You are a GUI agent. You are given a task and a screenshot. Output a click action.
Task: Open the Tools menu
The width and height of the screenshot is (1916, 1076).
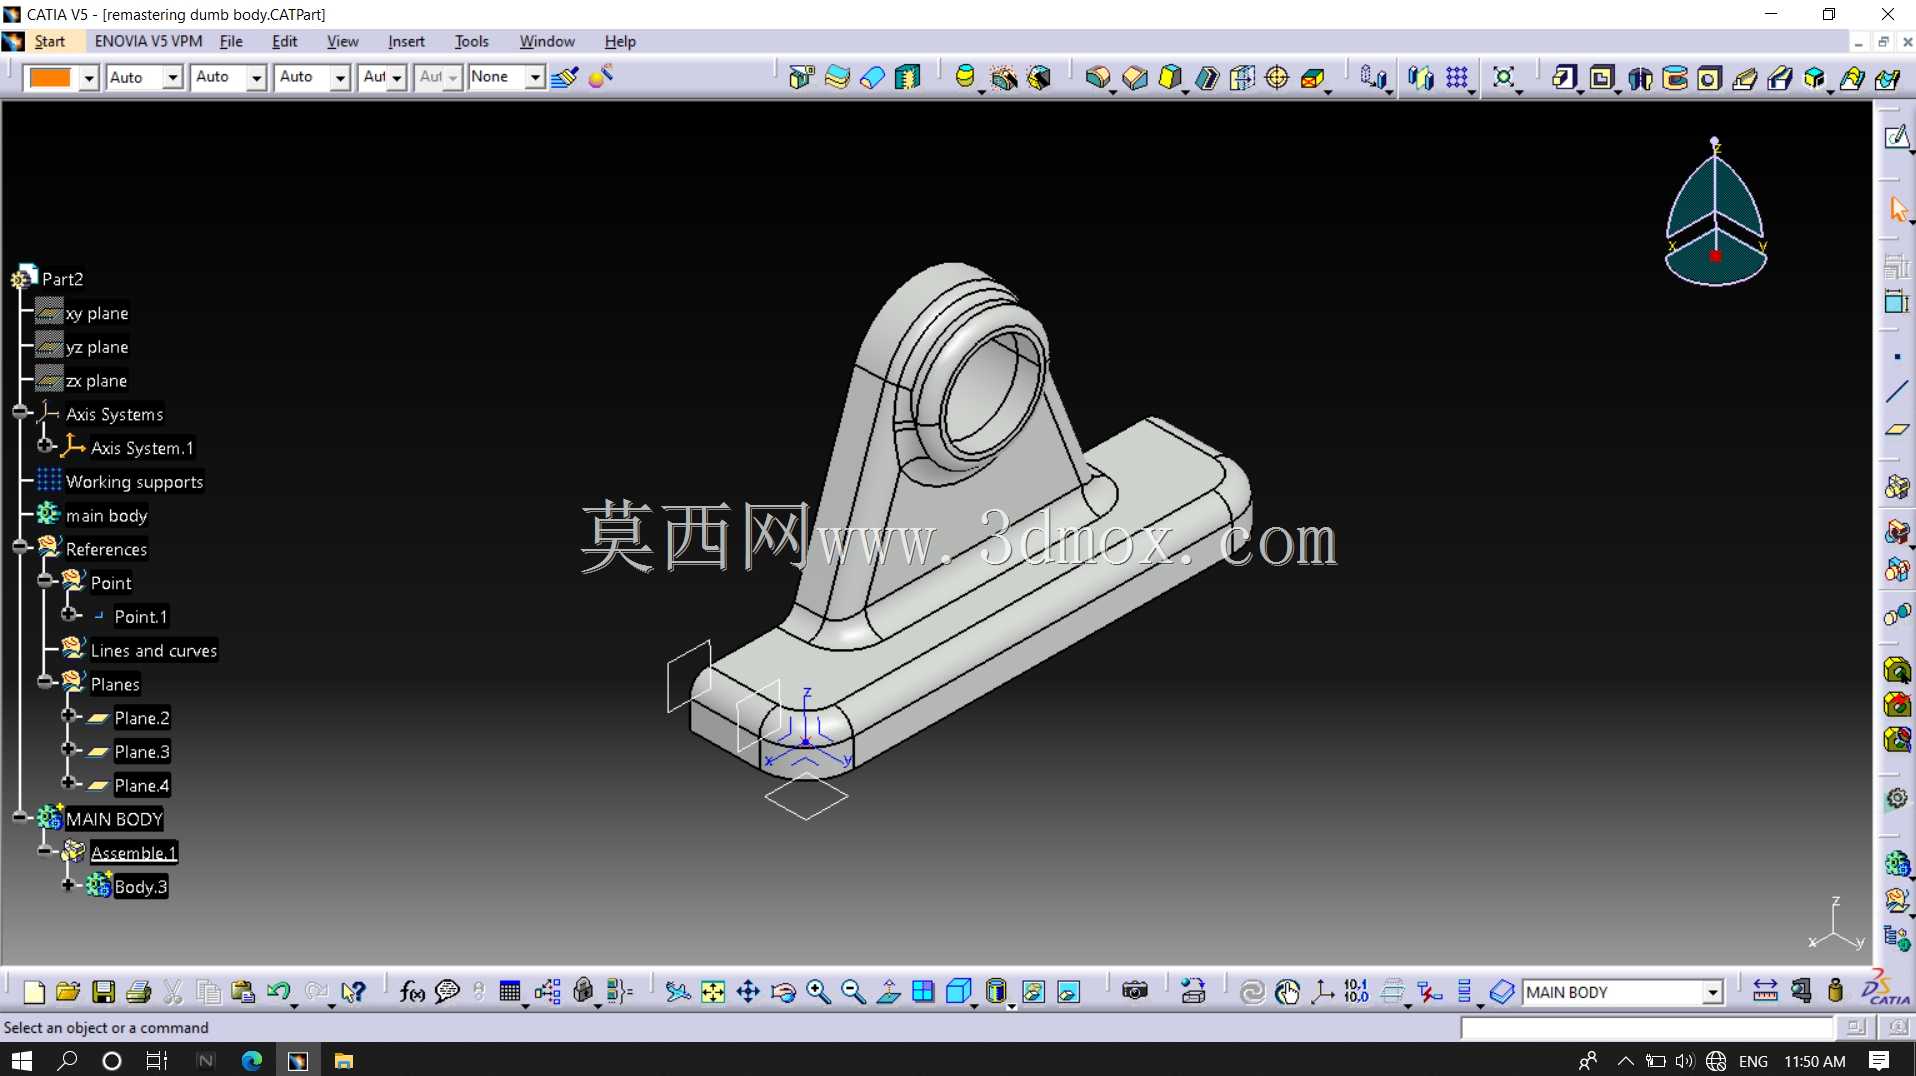coord(471,41)
